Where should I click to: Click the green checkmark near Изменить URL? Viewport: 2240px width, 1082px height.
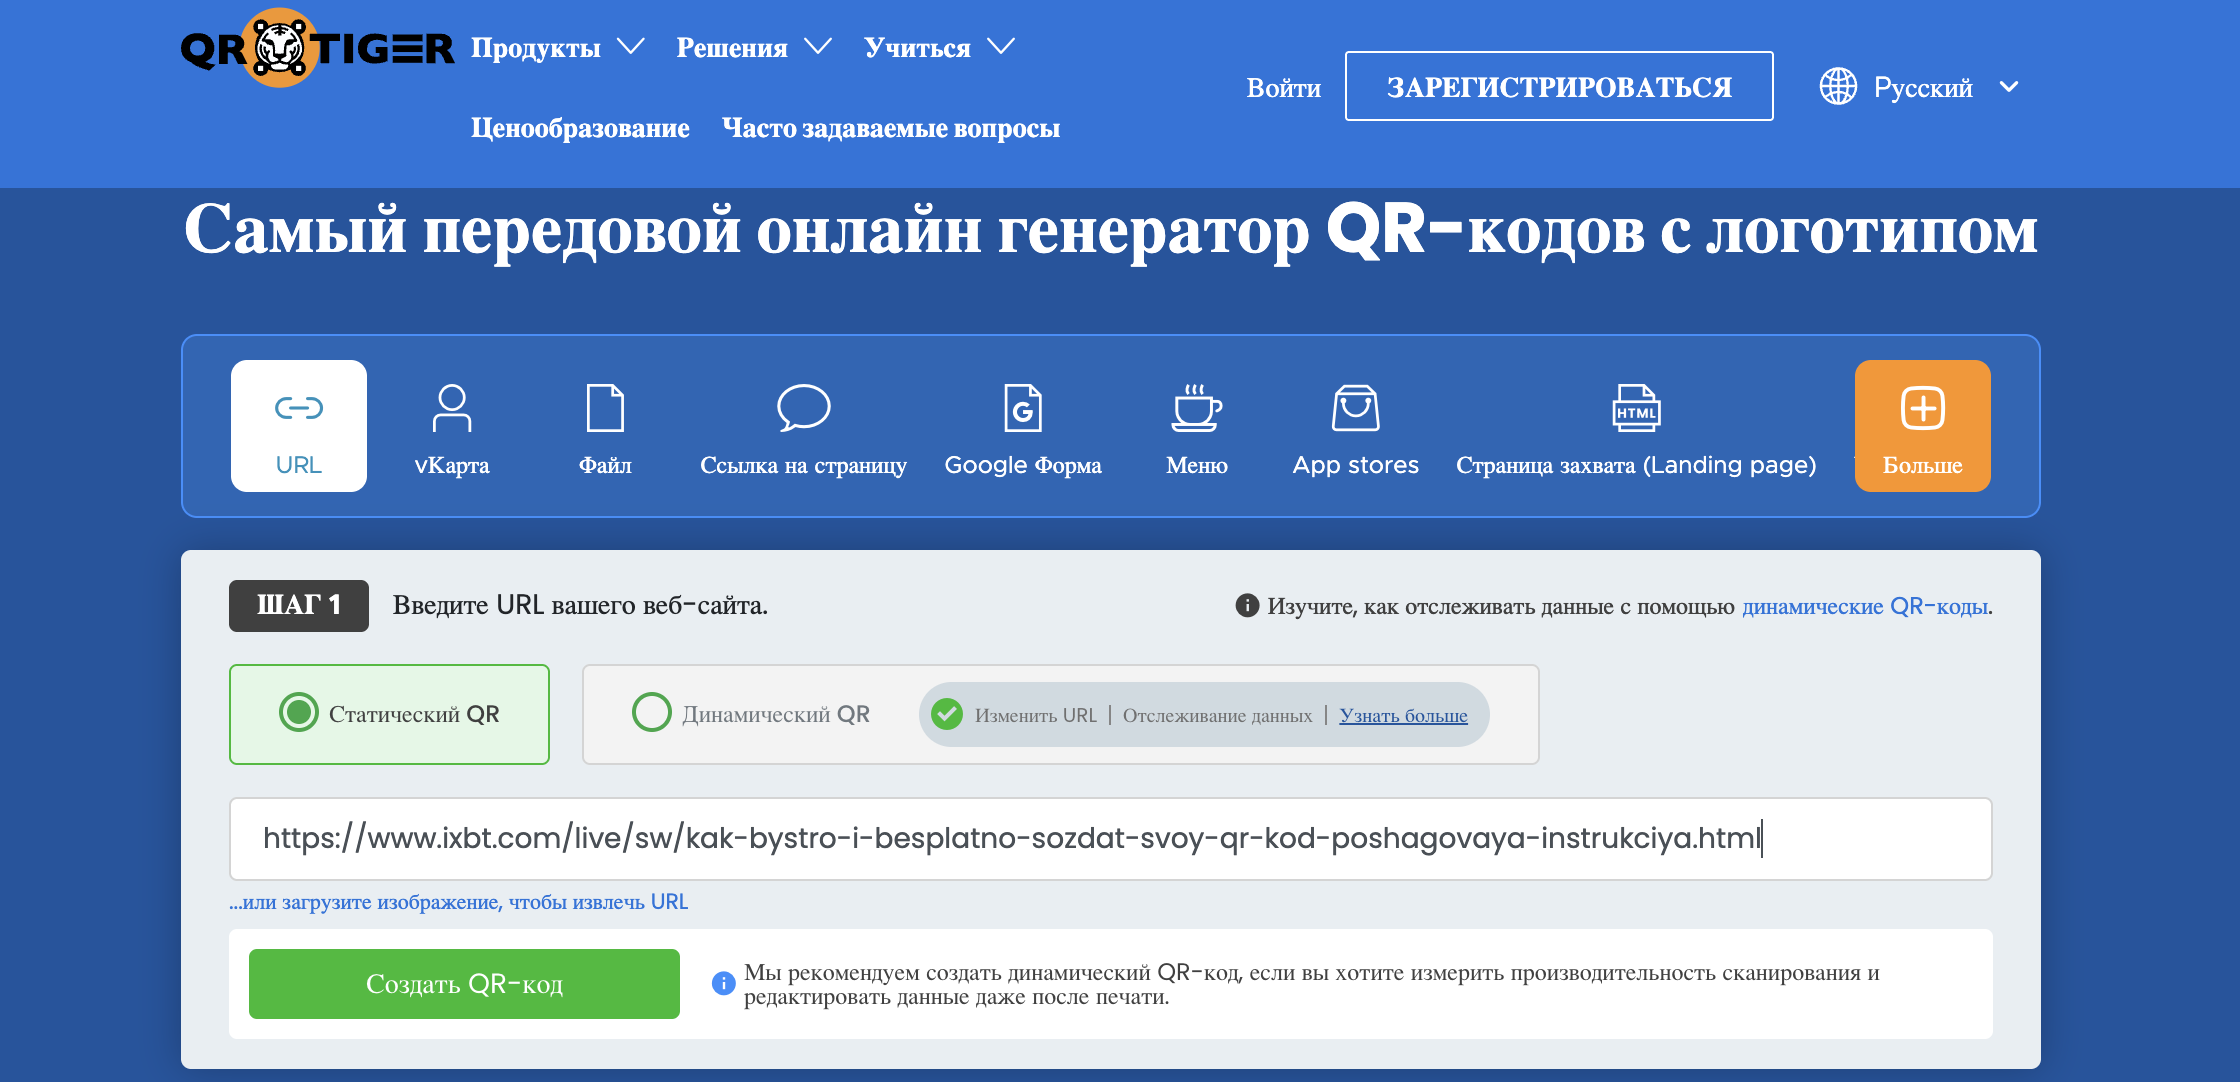[946, 714]
